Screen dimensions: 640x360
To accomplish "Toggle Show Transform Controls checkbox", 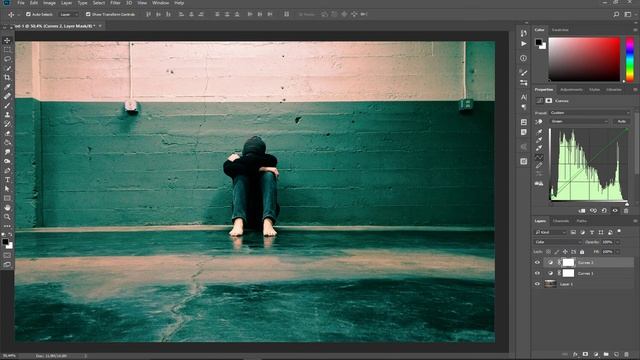I will (88, 14).
